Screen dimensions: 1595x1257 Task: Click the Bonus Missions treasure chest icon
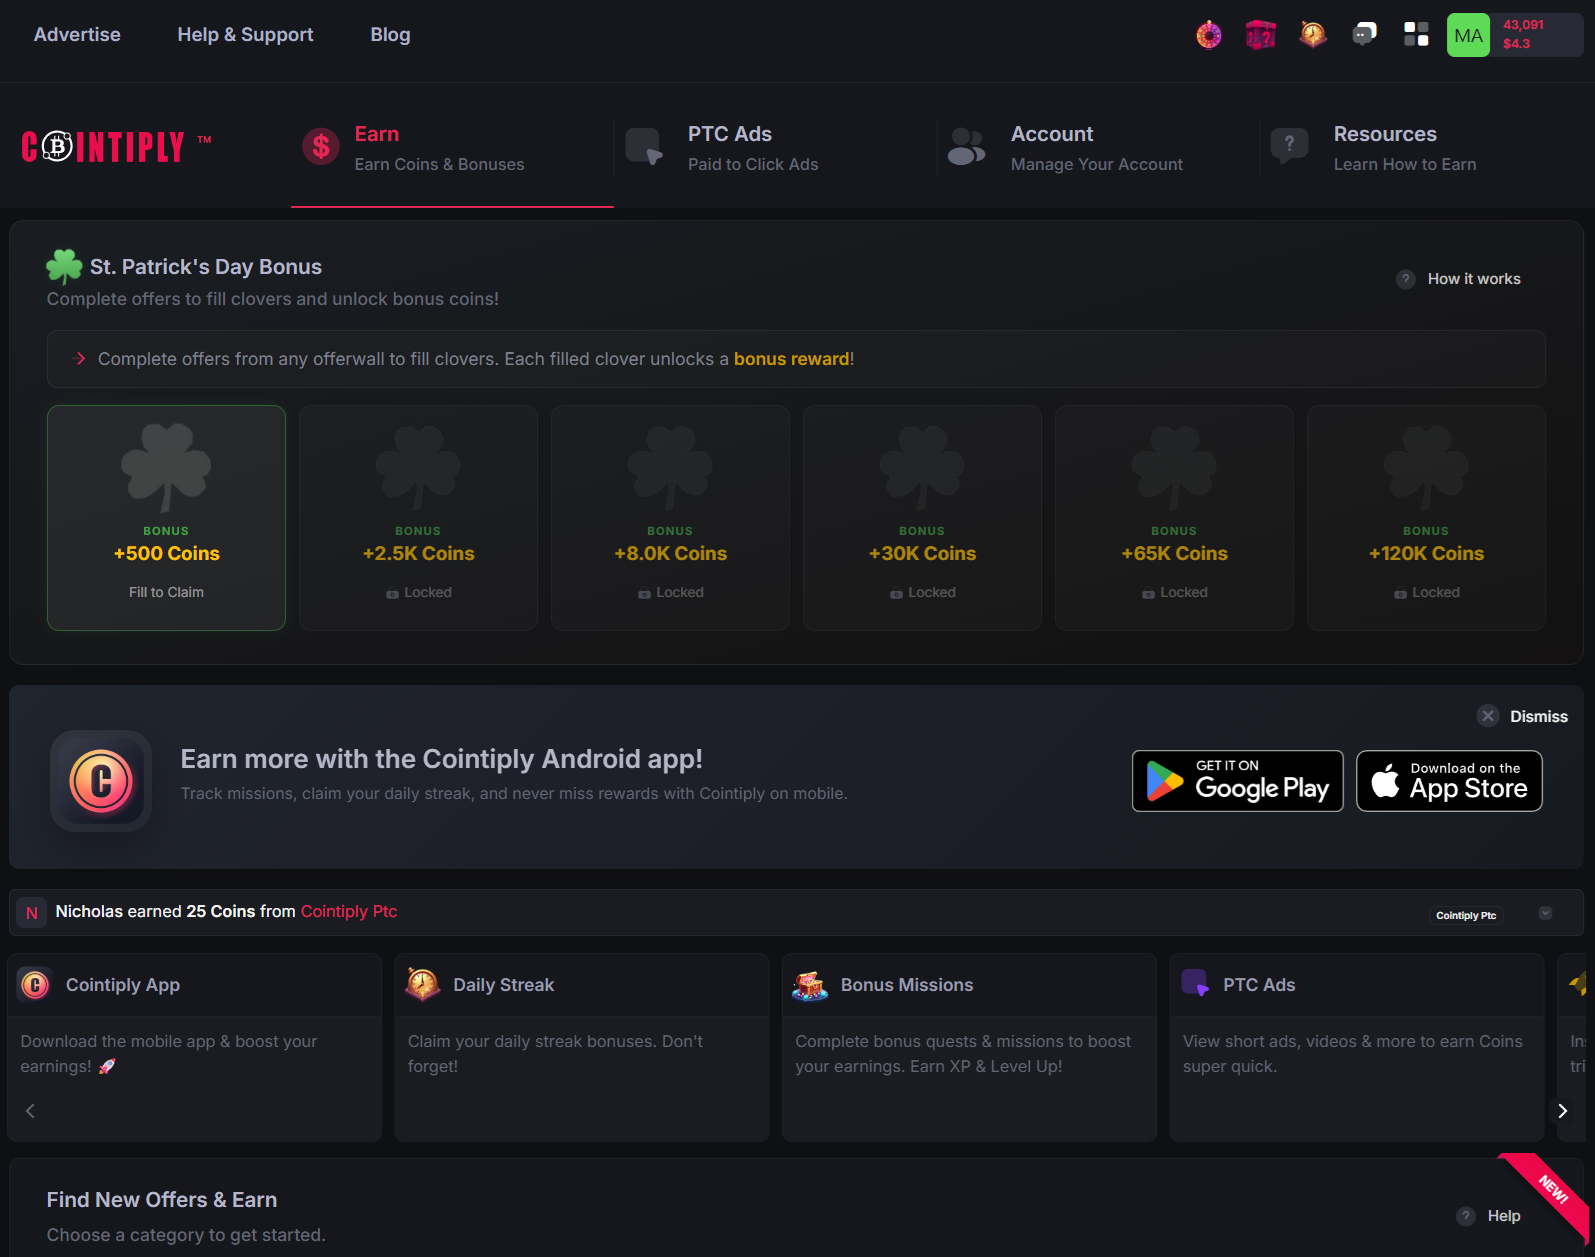(x=810, y=986)
